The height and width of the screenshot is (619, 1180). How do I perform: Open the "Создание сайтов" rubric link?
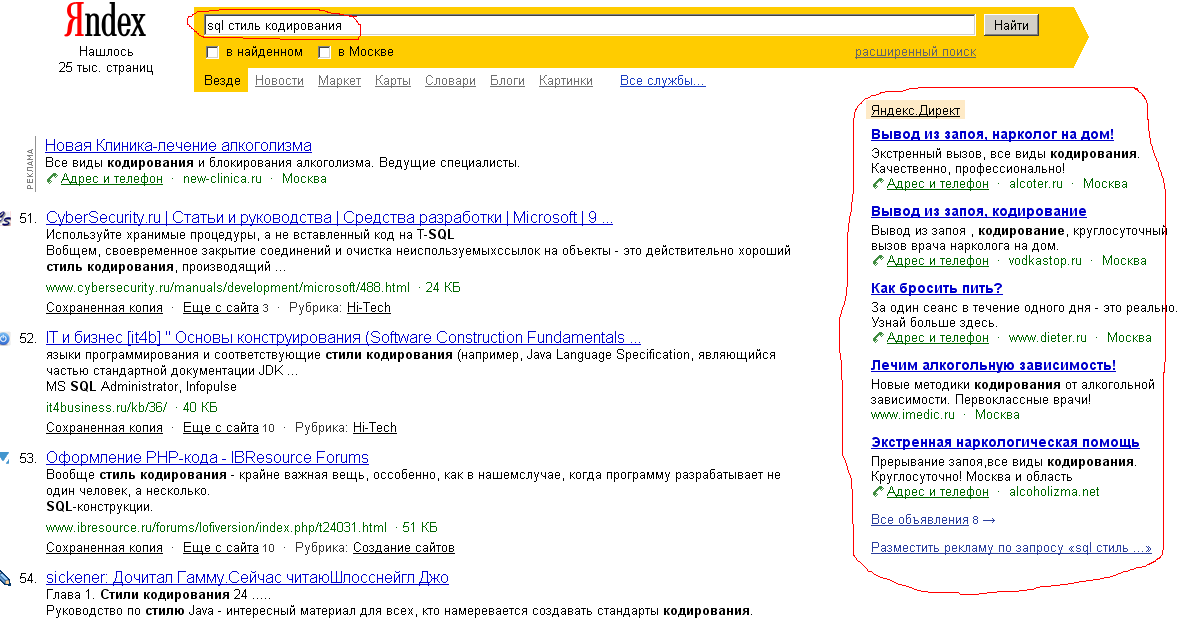(x=403, y=548)
